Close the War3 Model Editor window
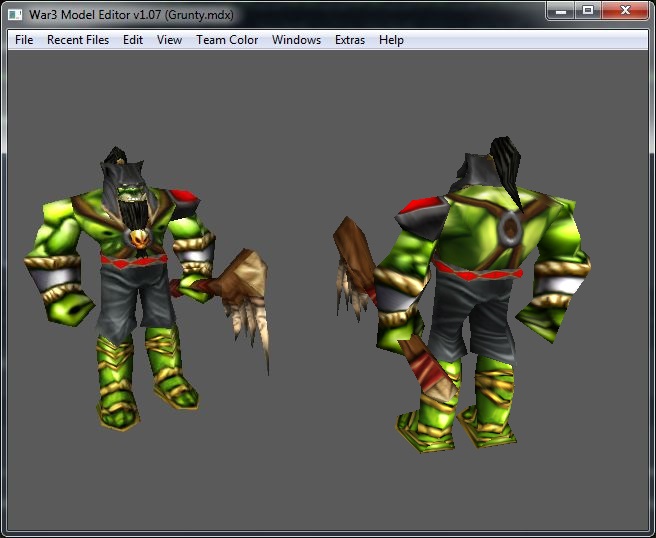Viewport: 656px width, 538px height. tap(625, 10)
